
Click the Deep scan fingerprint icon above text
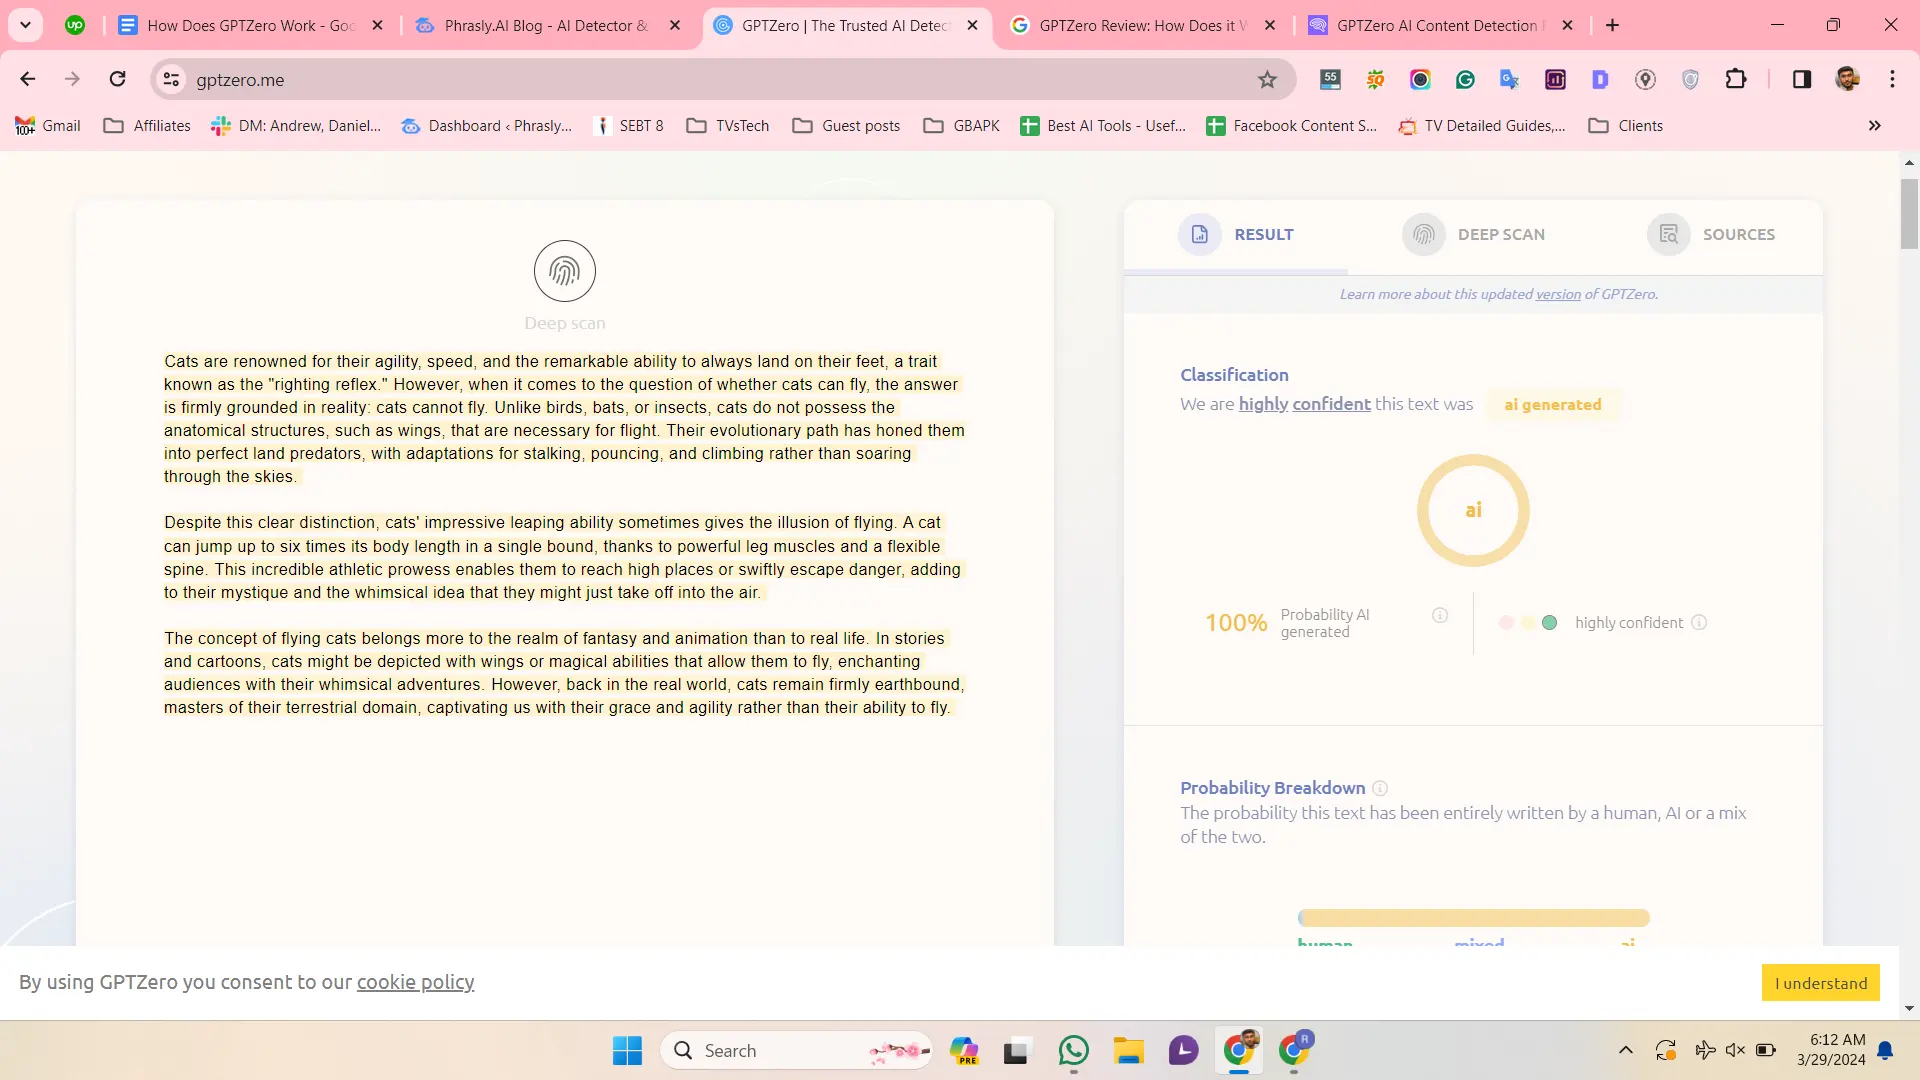pyautogui.click(x=564, y=271)
